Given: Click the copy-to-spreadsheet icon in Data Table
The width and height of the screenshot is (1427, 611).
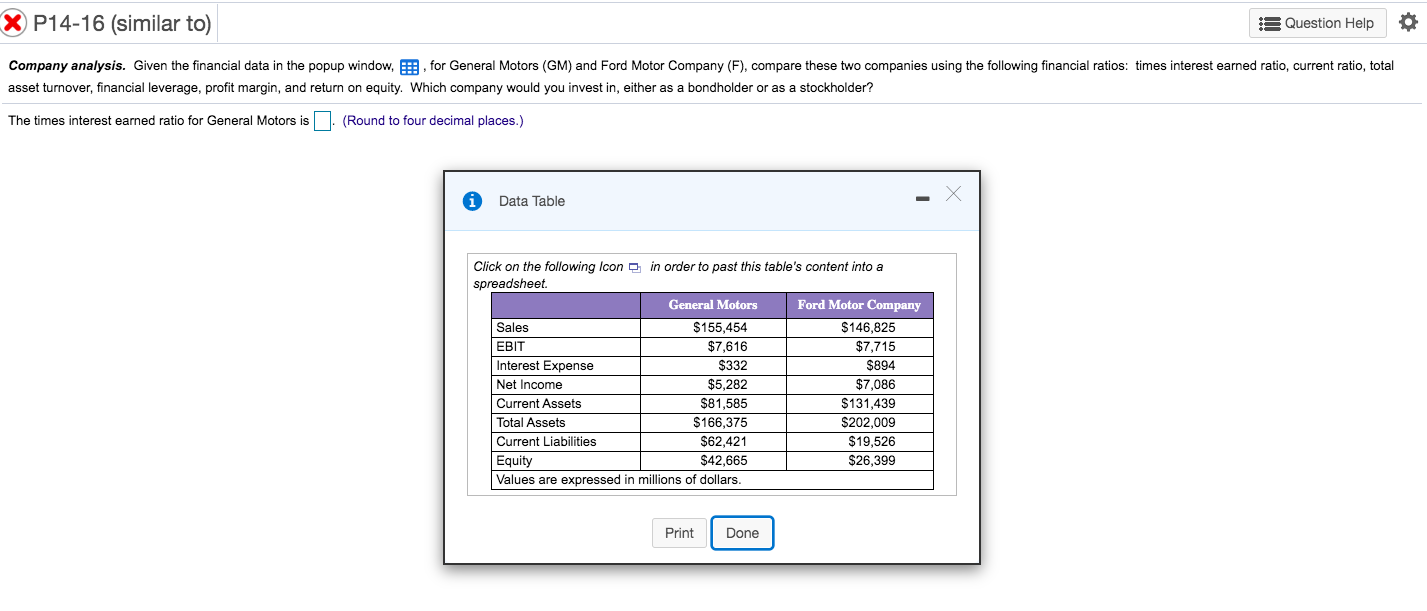Looking at the screenshot, I should click(x=636, y=267).
